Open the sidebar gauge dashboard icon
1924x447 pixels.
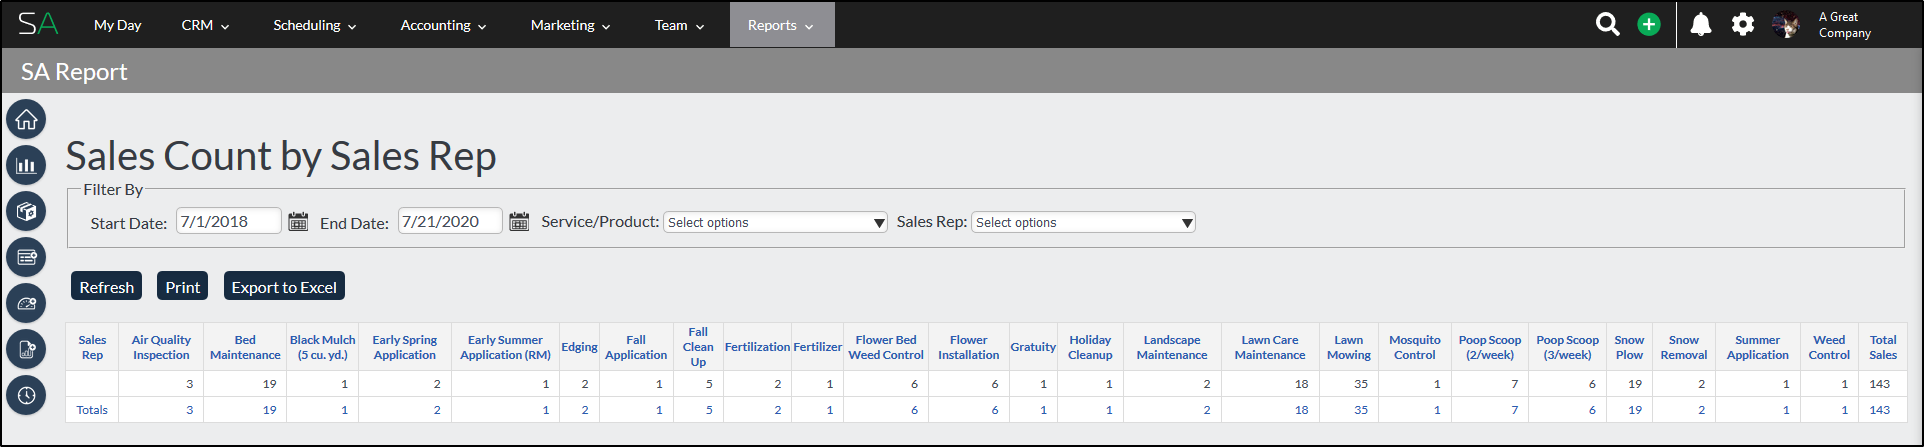point(26,304)
